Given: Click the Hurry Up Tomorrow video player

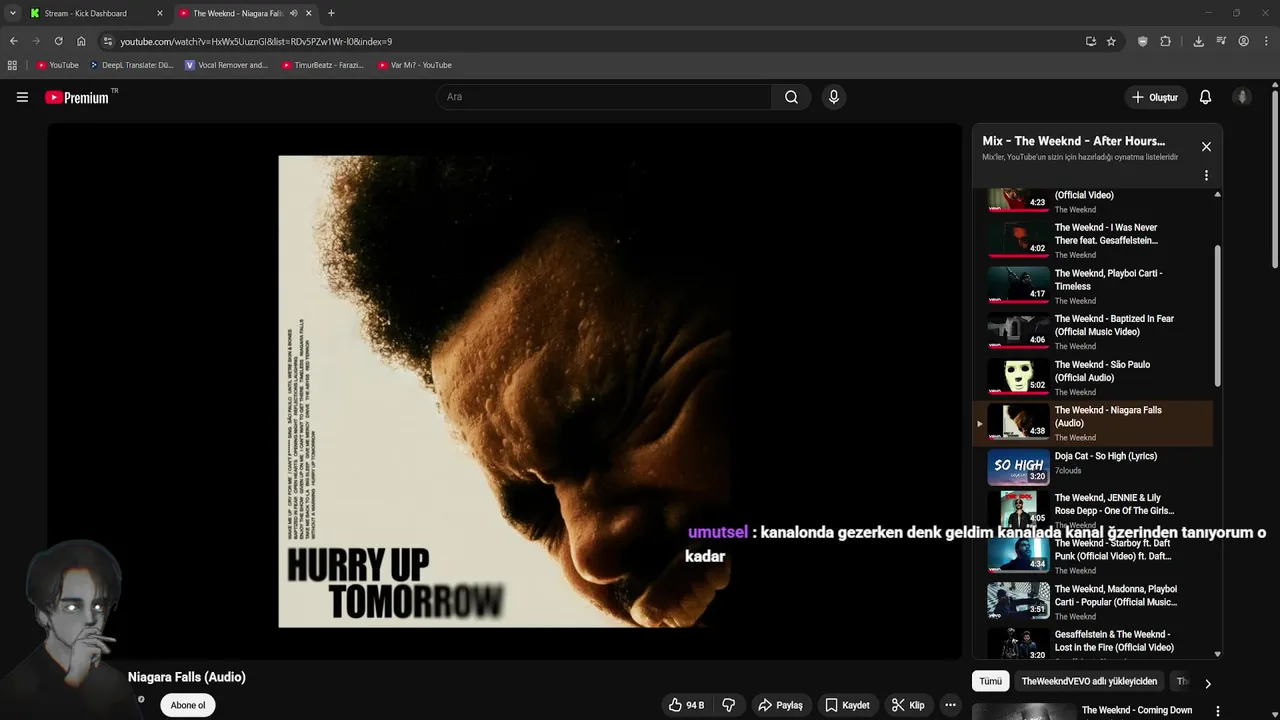Looking at the screenshot, I should (504, 391).
